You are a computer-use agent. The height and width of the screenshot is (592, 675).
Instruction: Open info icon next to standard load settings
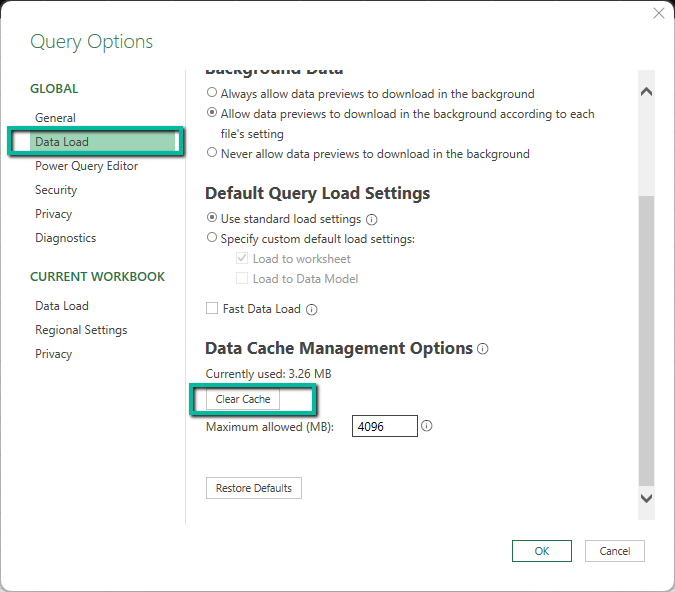(372, 220)
